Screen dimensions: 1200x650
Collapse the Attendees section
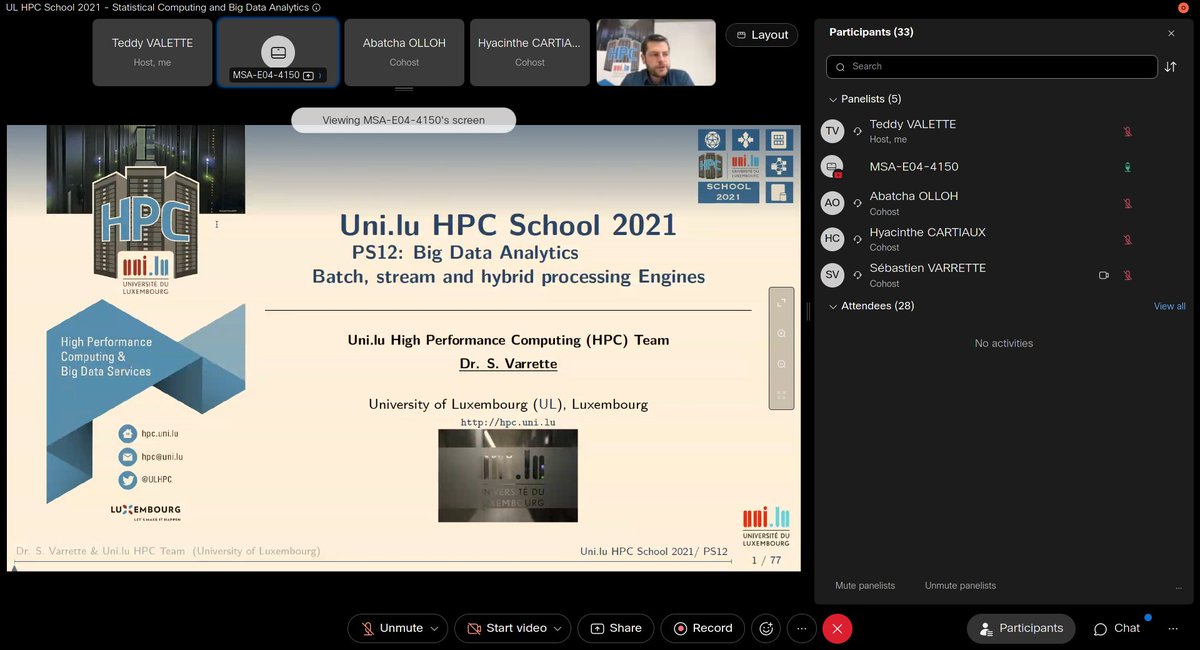pyautogui.click(x=833, y=306)
